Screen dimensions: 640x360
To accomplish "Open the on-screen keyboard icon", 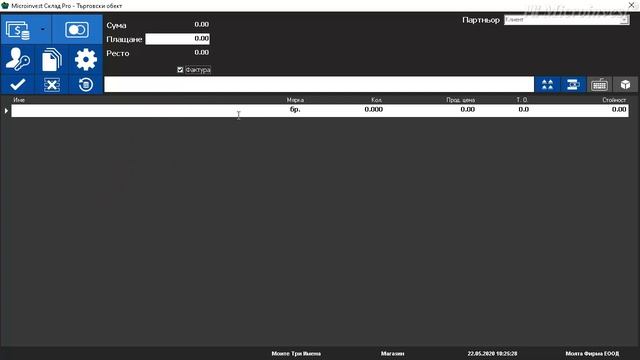I will coord(599,84).
